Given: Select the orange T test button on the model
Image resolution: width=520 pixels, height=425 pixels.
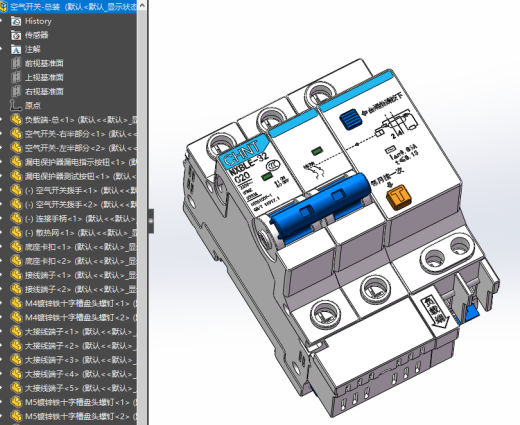Looking at the screenshot, I should (399, 197).
